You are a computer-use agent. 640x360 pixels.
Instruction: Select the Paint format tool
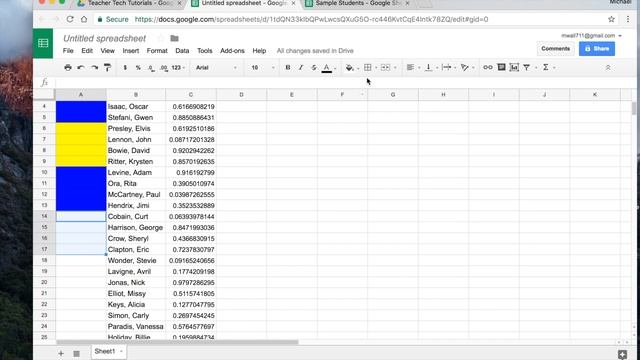(107, 68)
